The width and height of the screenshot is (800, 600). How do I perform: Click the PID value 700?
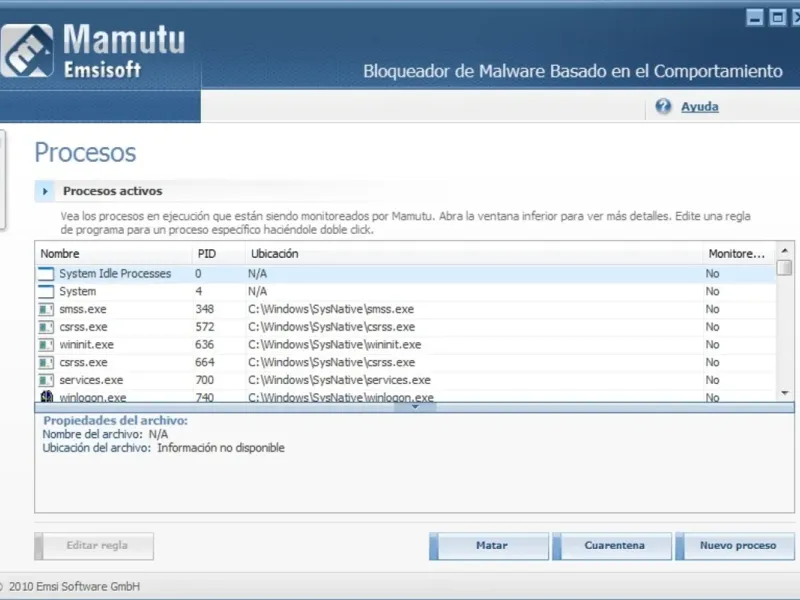click(205, 380)
